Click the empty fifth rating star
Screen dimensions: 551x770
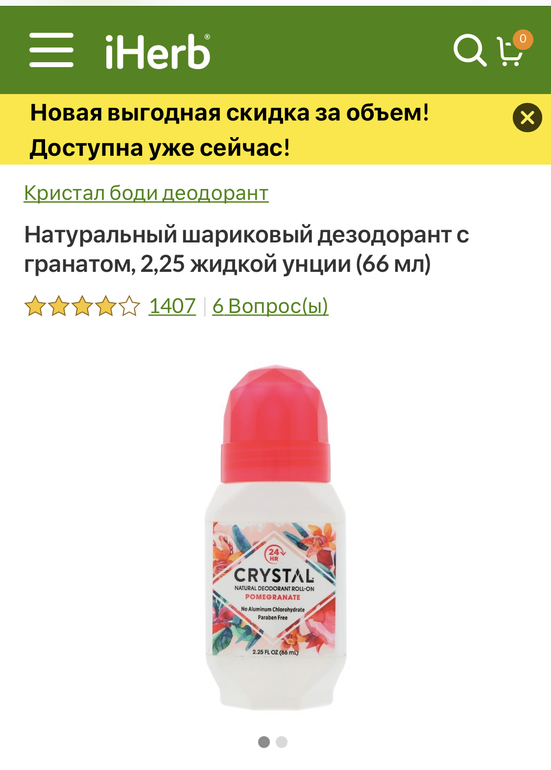[x=129, y=306]
